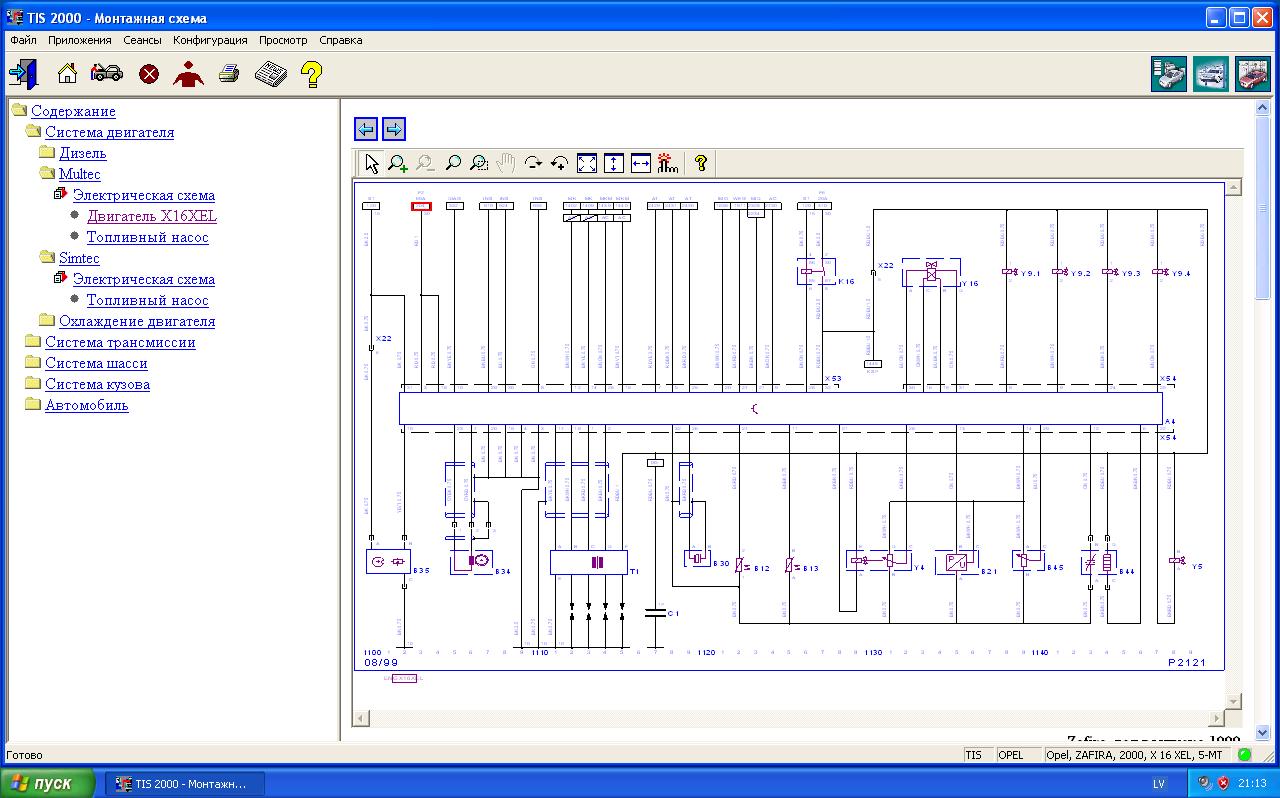Click the blue forward arrow button
Image resolution: width=1280 pixels, height=798 pixels.
394,129
